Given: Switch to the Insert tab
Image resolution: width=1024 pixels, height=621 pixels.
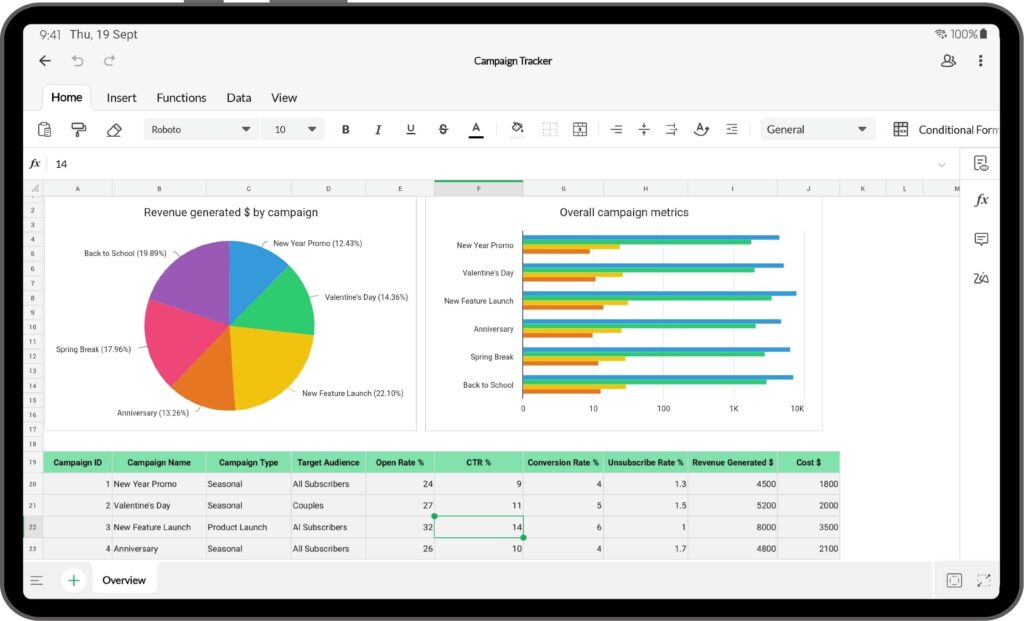Looking at the screenshot, I should click(121, 97).
